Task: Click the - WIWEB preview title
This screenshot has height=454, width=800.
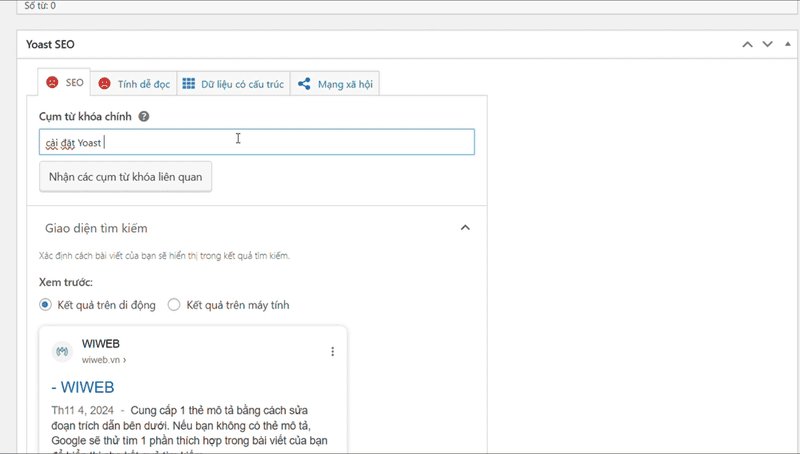Action: point(83,387)
